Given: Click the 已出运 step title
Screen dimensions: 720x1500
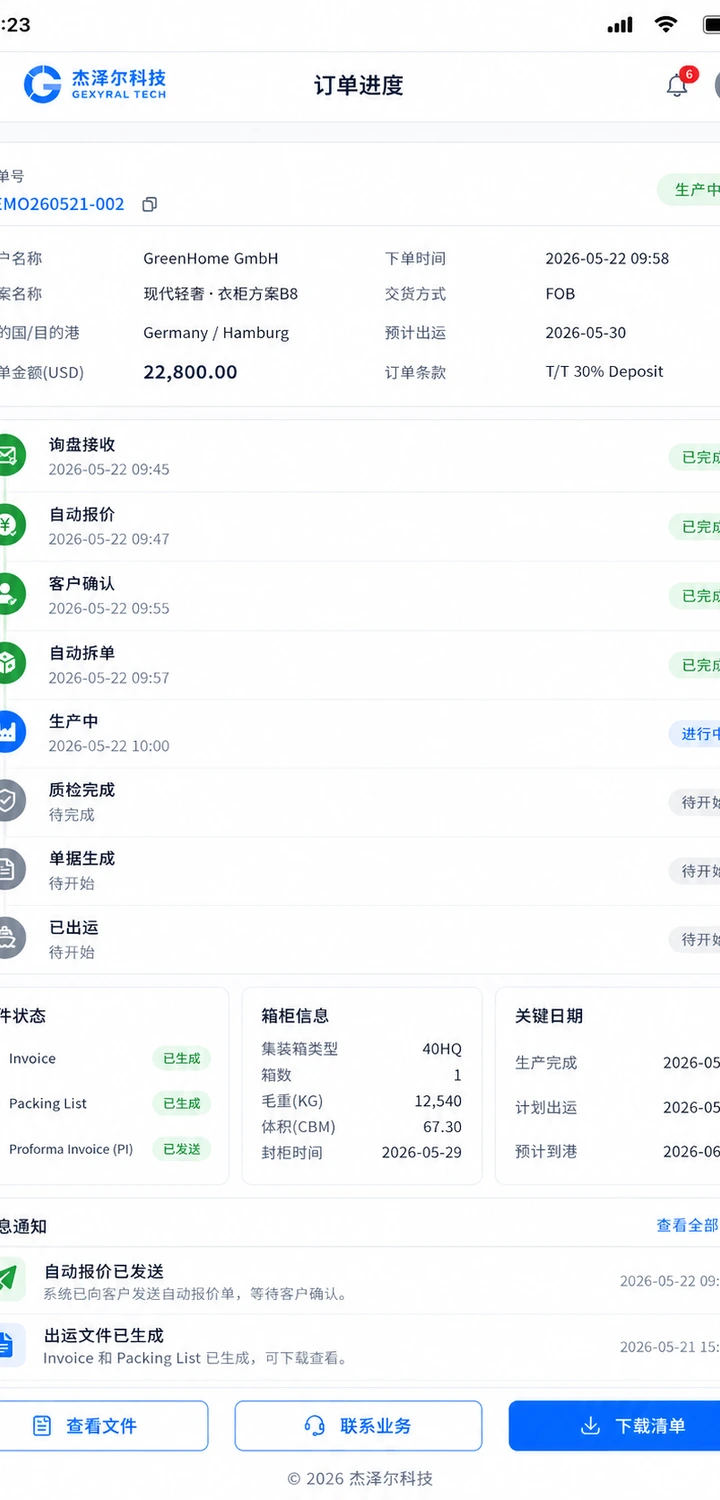Looking at the screenshot, I should click(74, 927).
